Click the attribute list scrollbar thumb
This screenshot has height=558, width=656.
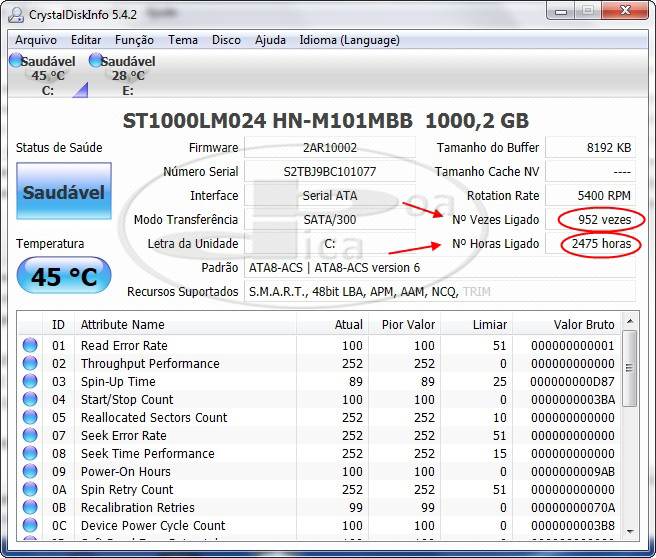(629, 368)
